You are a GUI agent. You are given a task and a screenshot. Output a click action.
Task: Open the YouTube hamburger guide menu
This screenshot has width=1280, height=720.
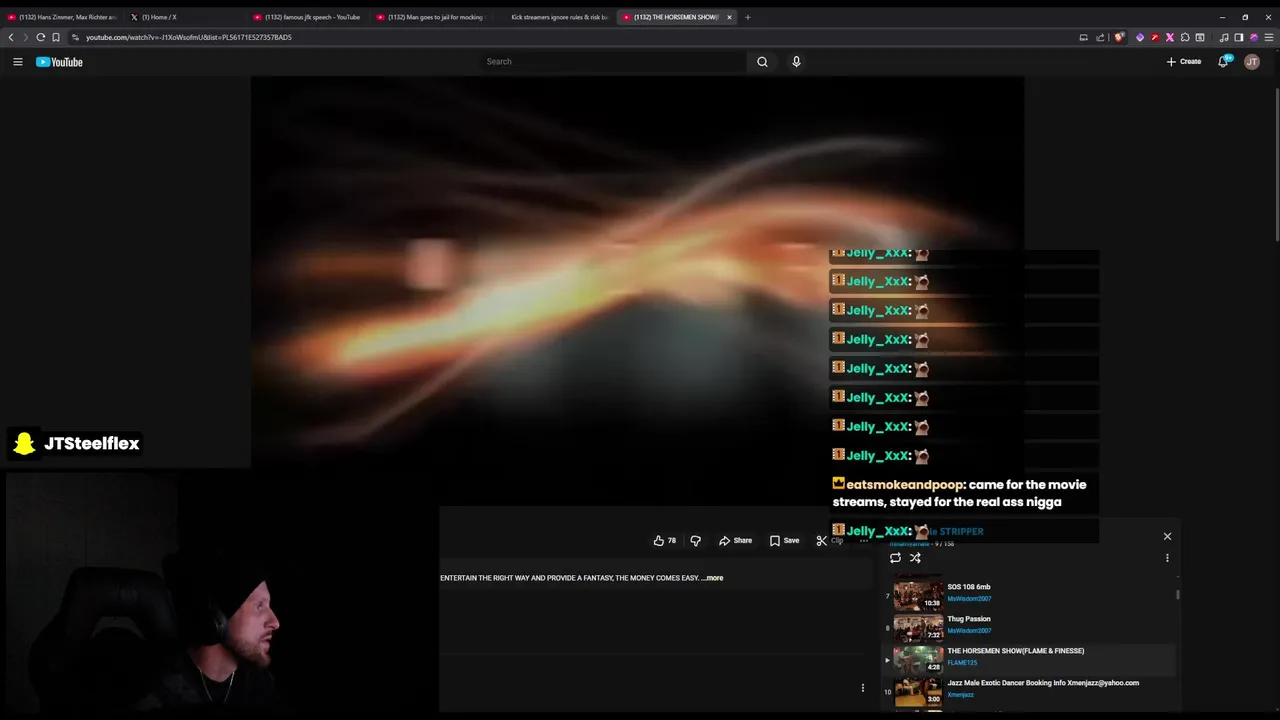[17, 62]
